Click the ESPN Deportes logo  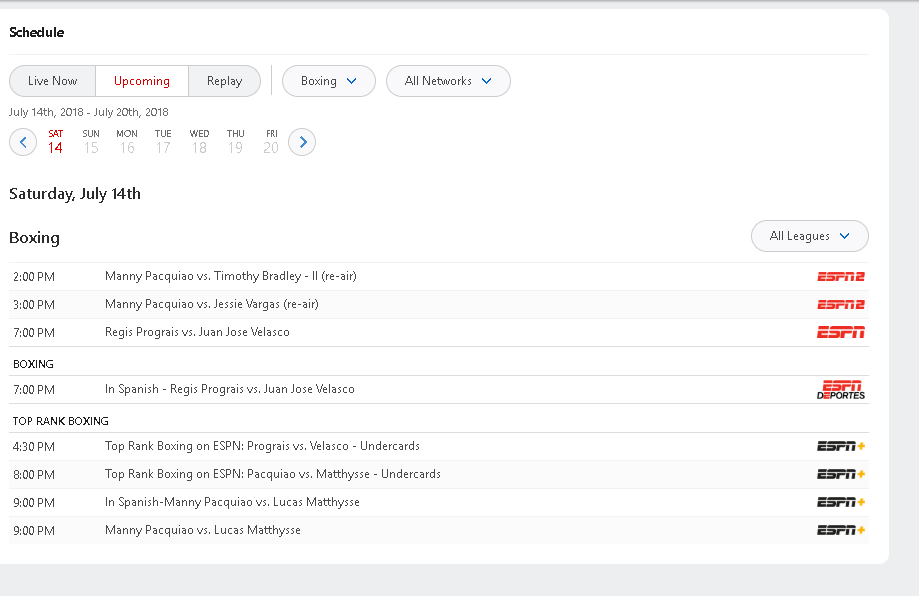point(840,390)
